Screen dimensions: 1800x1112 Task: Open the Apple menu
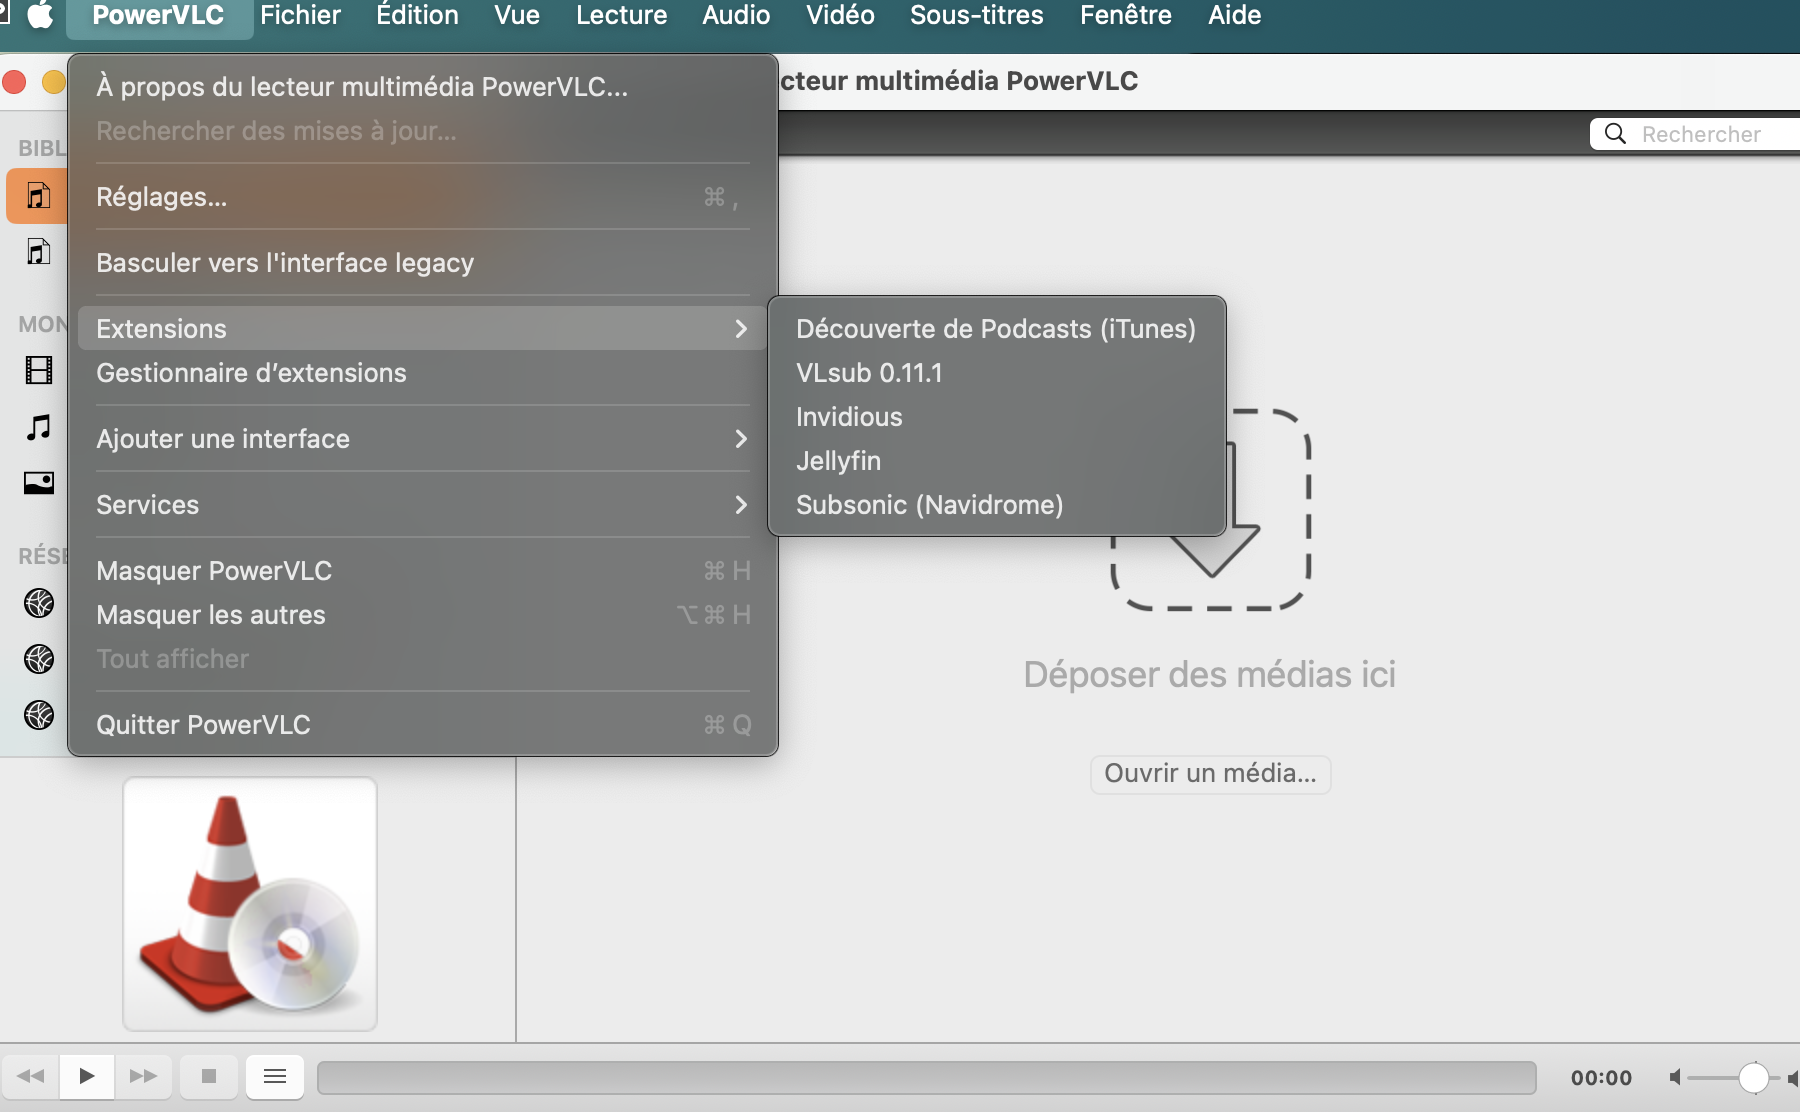40,15
